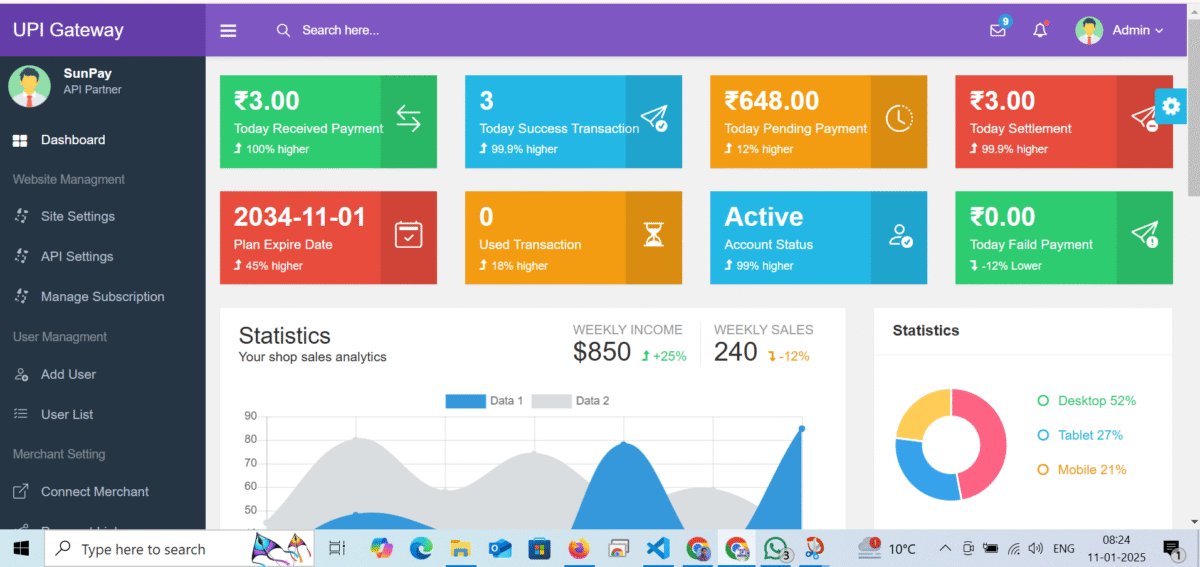The width and height of the screenshot is (1200, 567).
Task: Open the blue settings gear panel
Action: pyautogui.click(x=1170, y=105)
